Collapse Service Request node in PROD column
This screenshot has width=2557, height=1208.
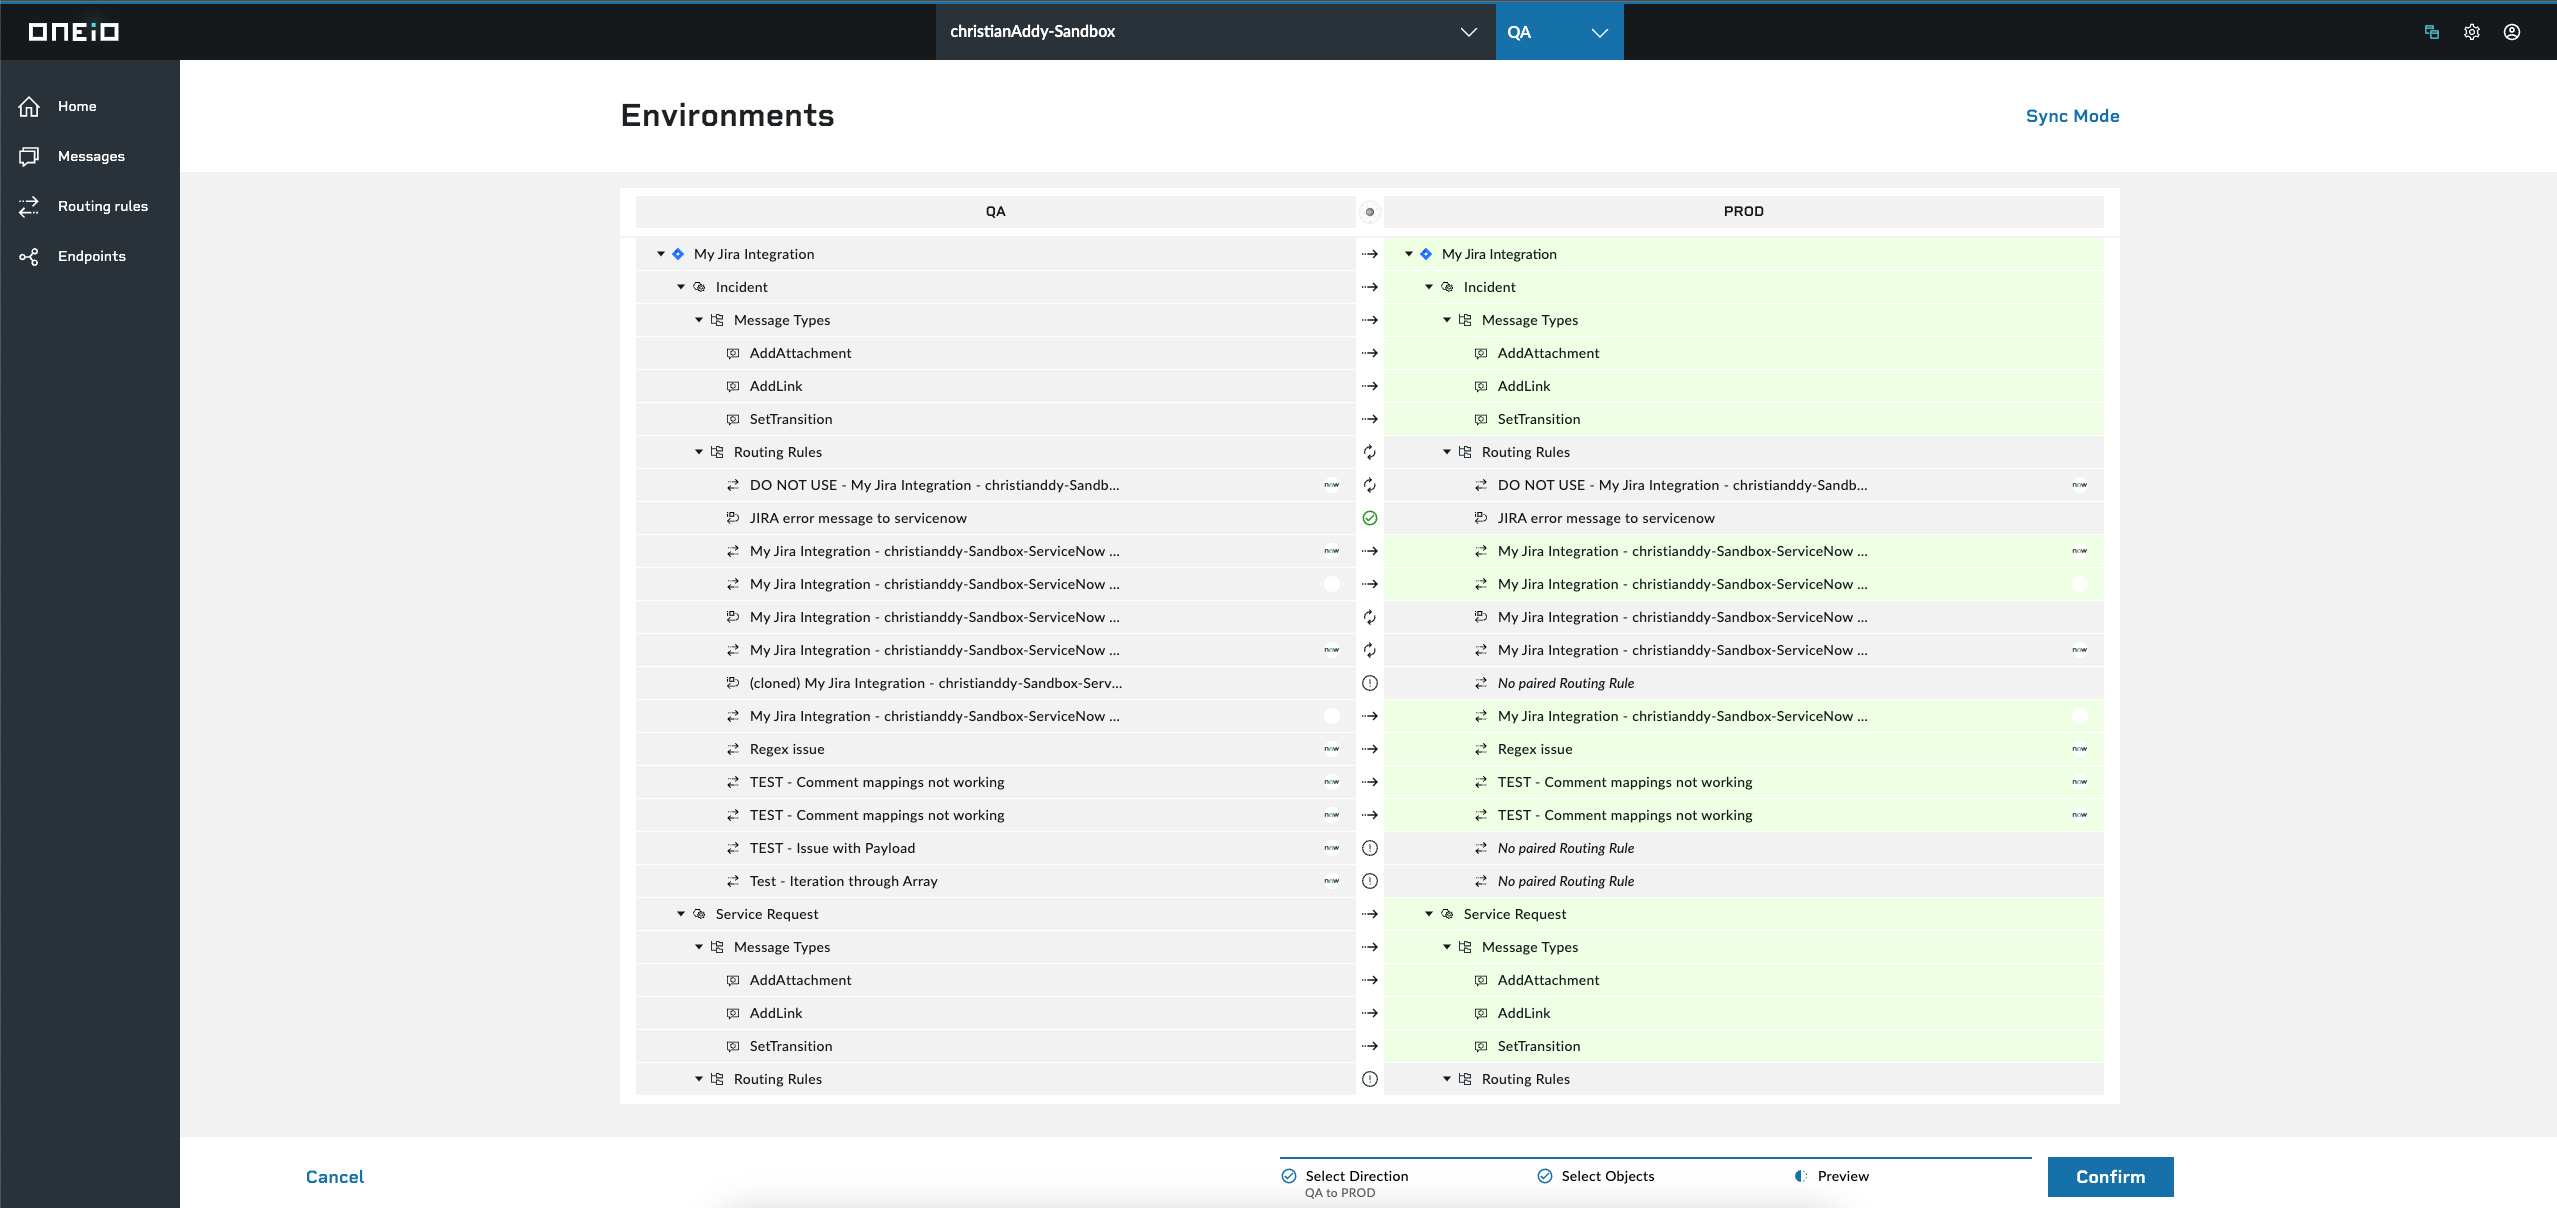click(x=1429, y=914)
